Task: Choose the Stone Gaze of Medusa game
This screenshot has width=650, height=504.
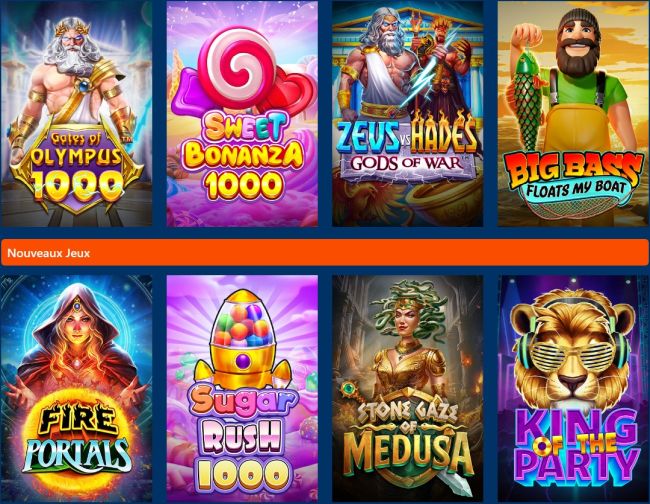Action: 407,389
